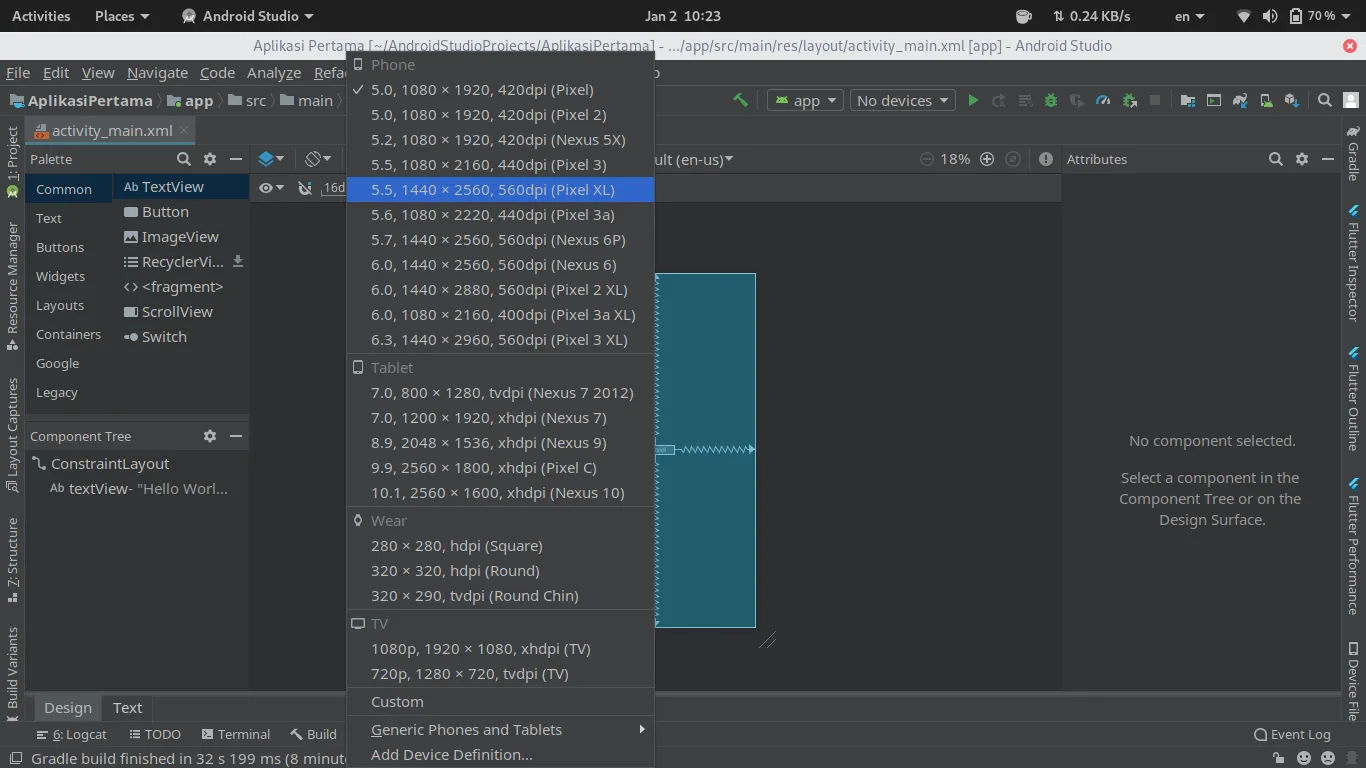
Task: Open the Palette settings gear
Action: click(x=210, y=159)
